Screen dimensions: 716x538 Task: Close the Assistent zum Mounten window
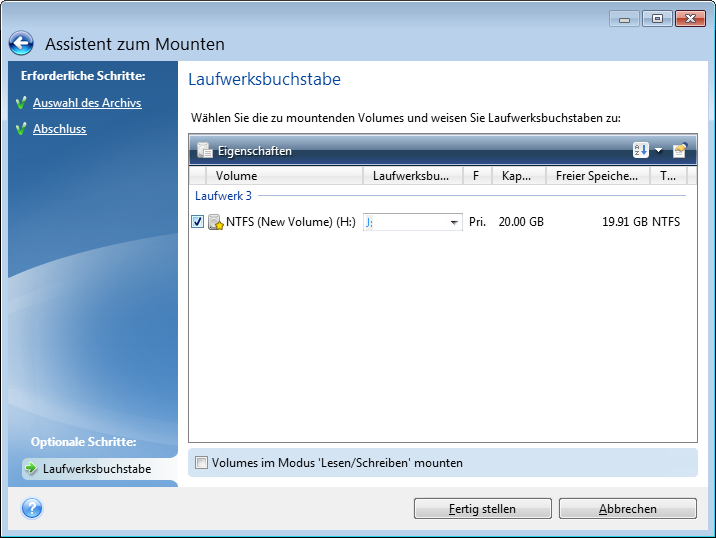point(690,19)
